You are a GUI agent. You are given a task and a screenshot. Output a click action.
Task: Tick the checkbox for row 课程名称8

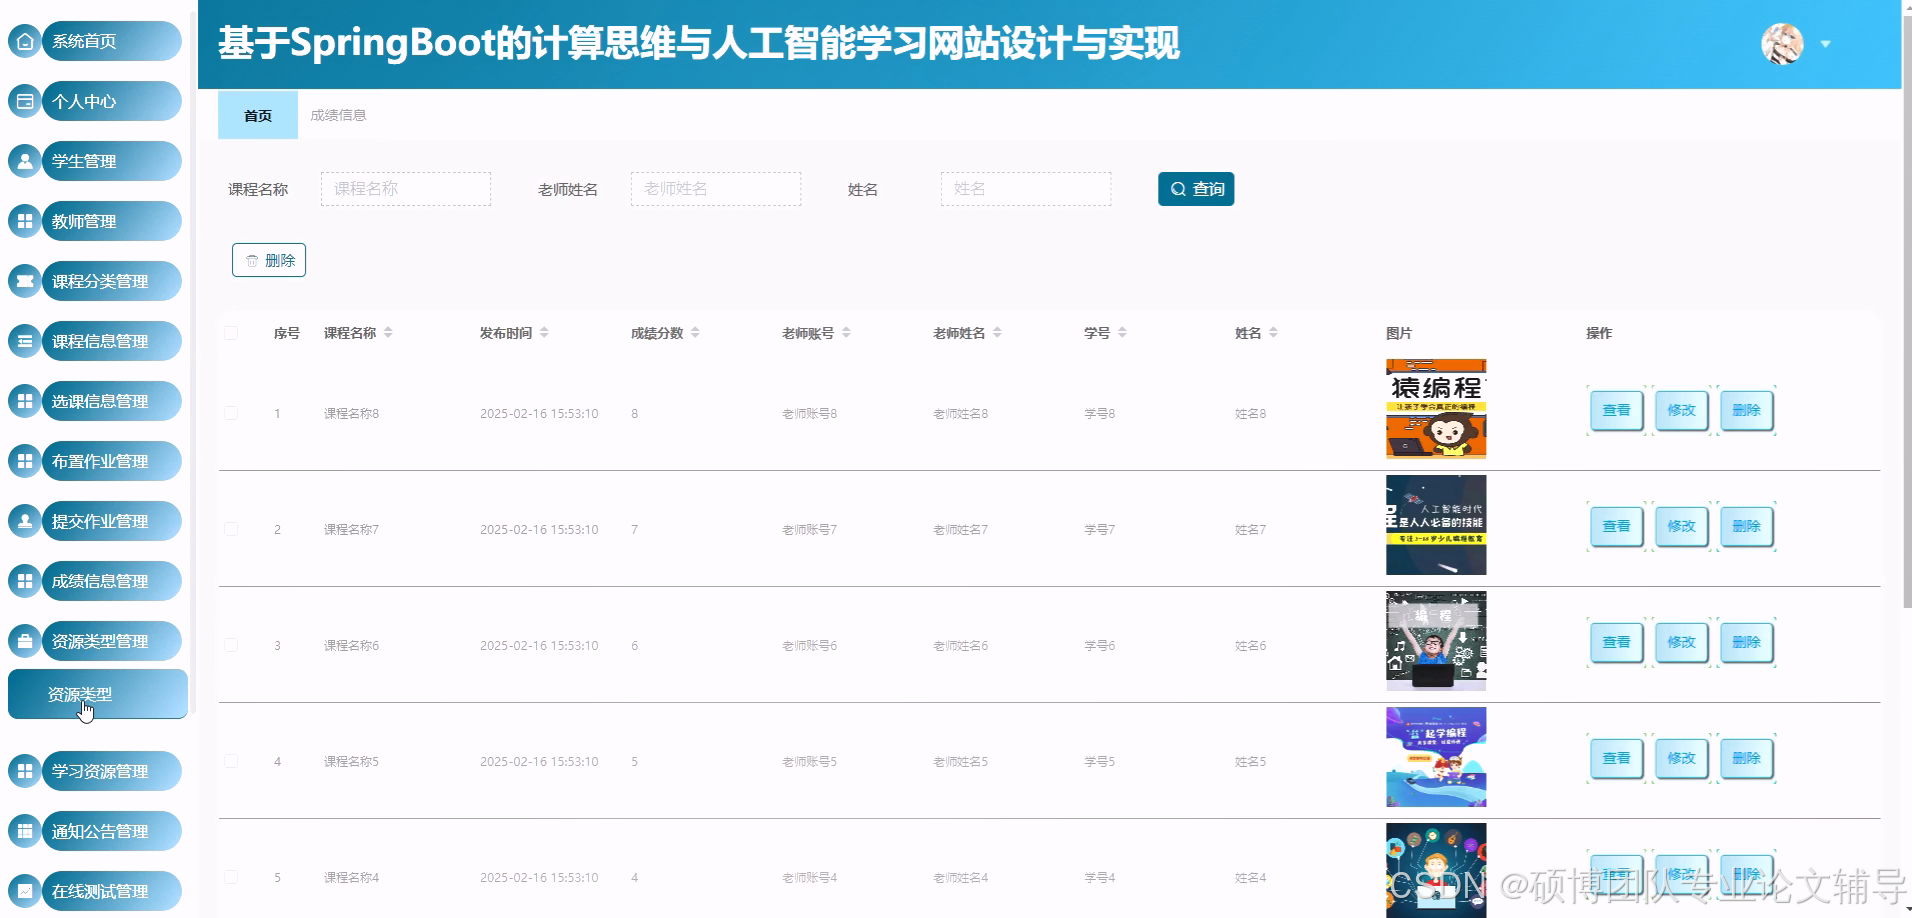[231, 413]
